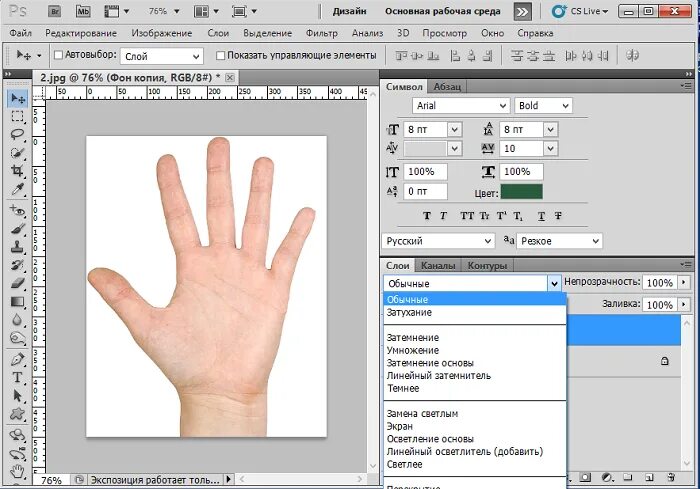Screen dimensions: 700x489
Task: Select the Pen tool
Action: click(x=17, y=359)
